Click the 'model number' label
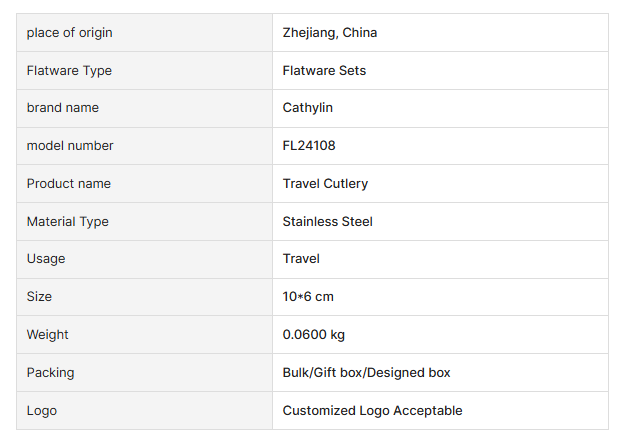 (70, 146)
